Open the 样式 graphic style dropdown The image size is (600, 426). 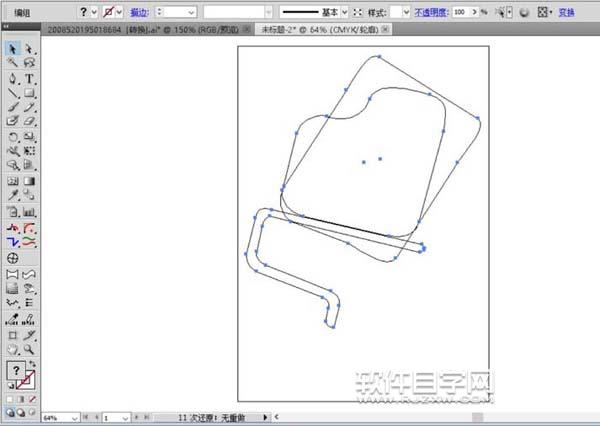[x=406, y=13]
